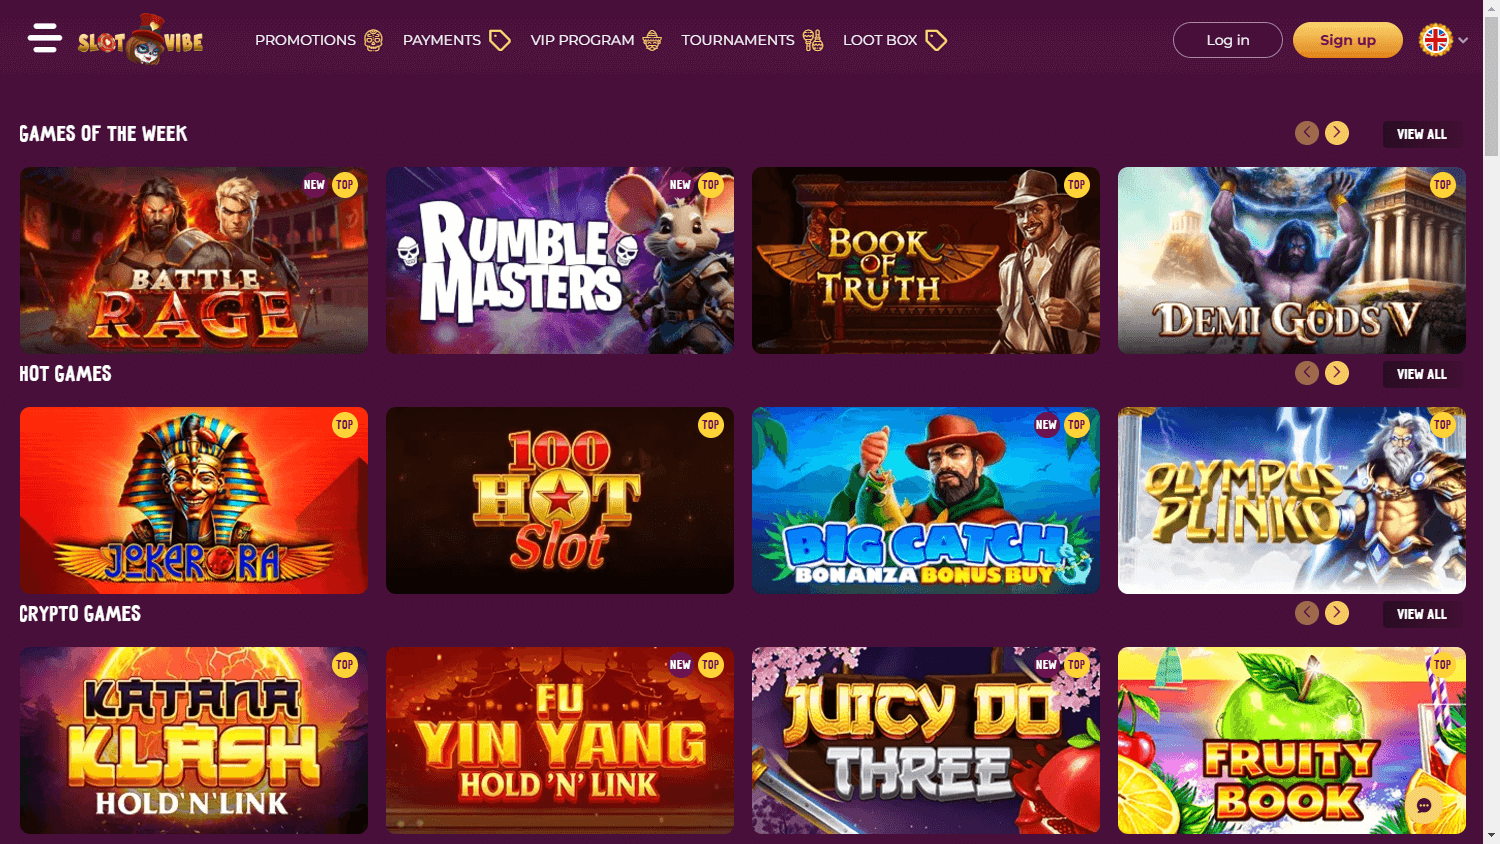Expand the language selector with UK flag
1500x844 pixels.
point(1444,40)
